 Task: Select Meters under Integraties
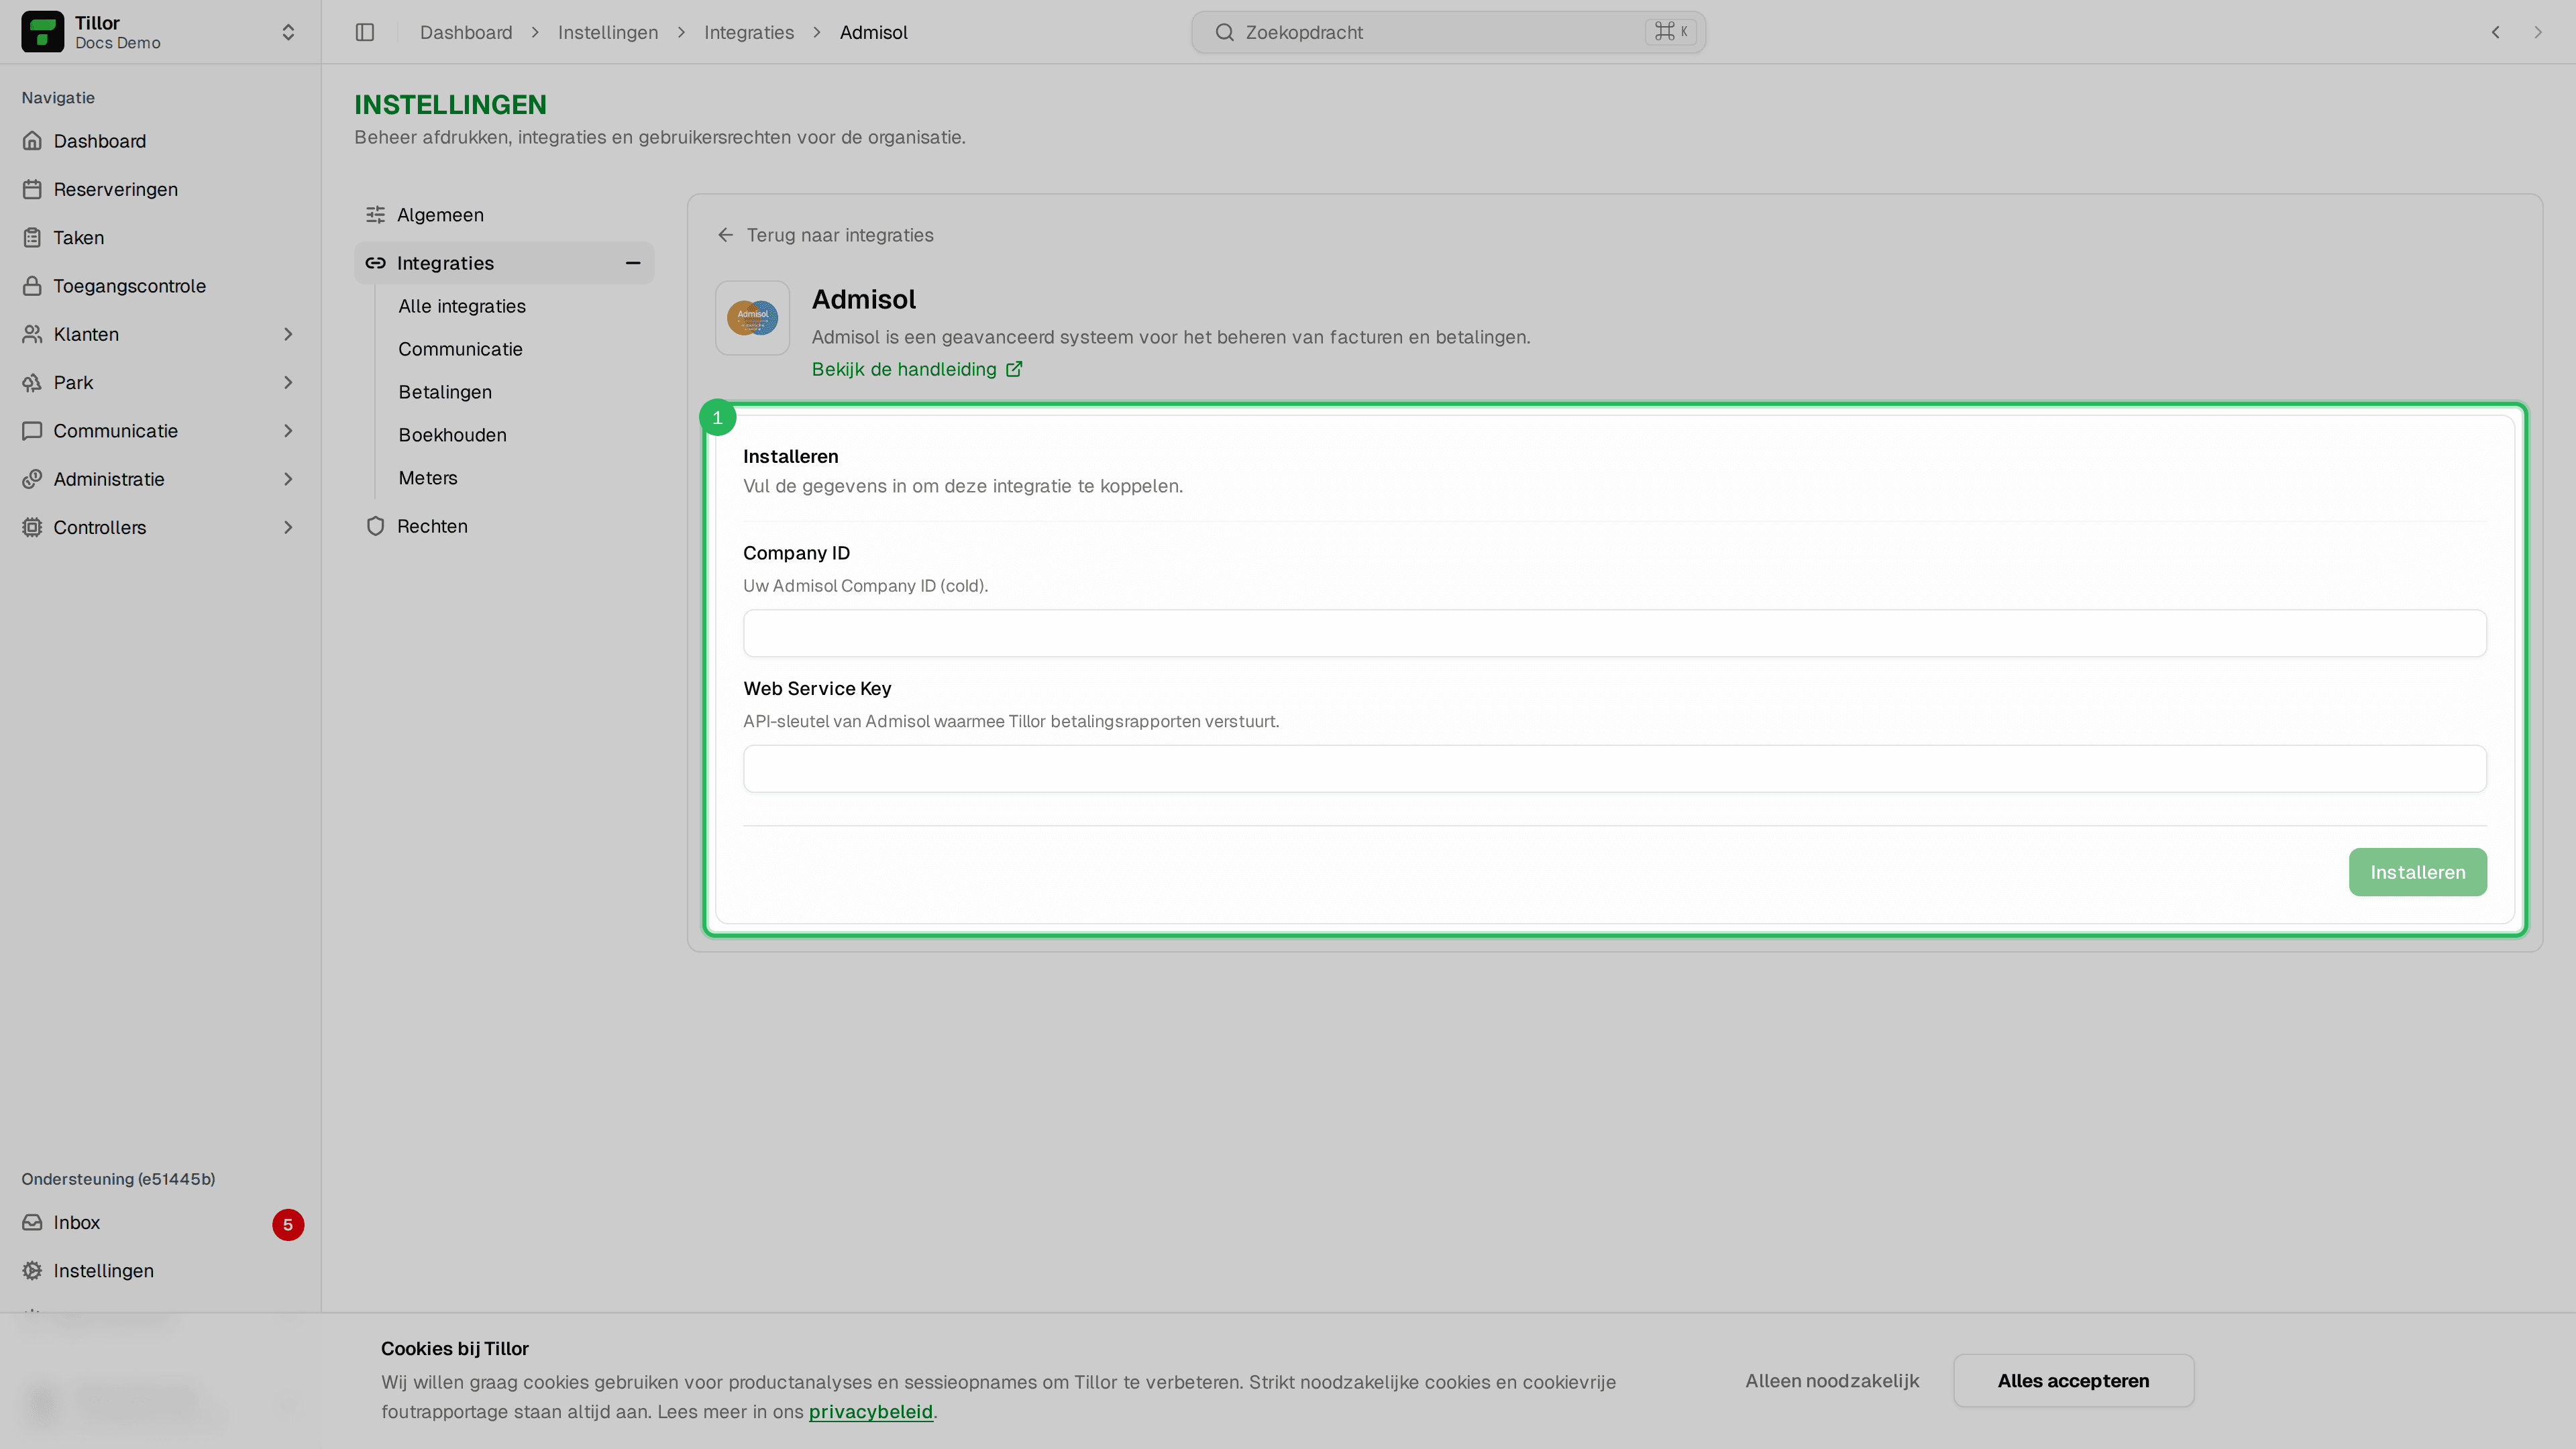tap(428, 478)
